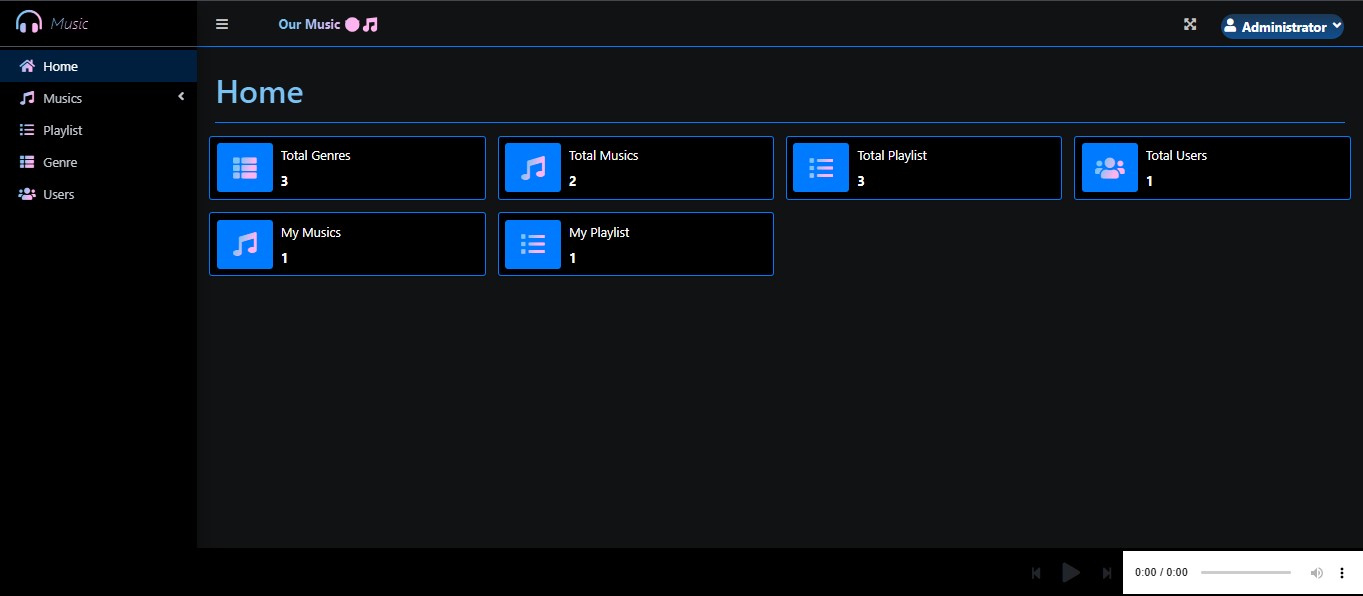
Task: Open Playlist in the sidebar
Action: point(98,130)
